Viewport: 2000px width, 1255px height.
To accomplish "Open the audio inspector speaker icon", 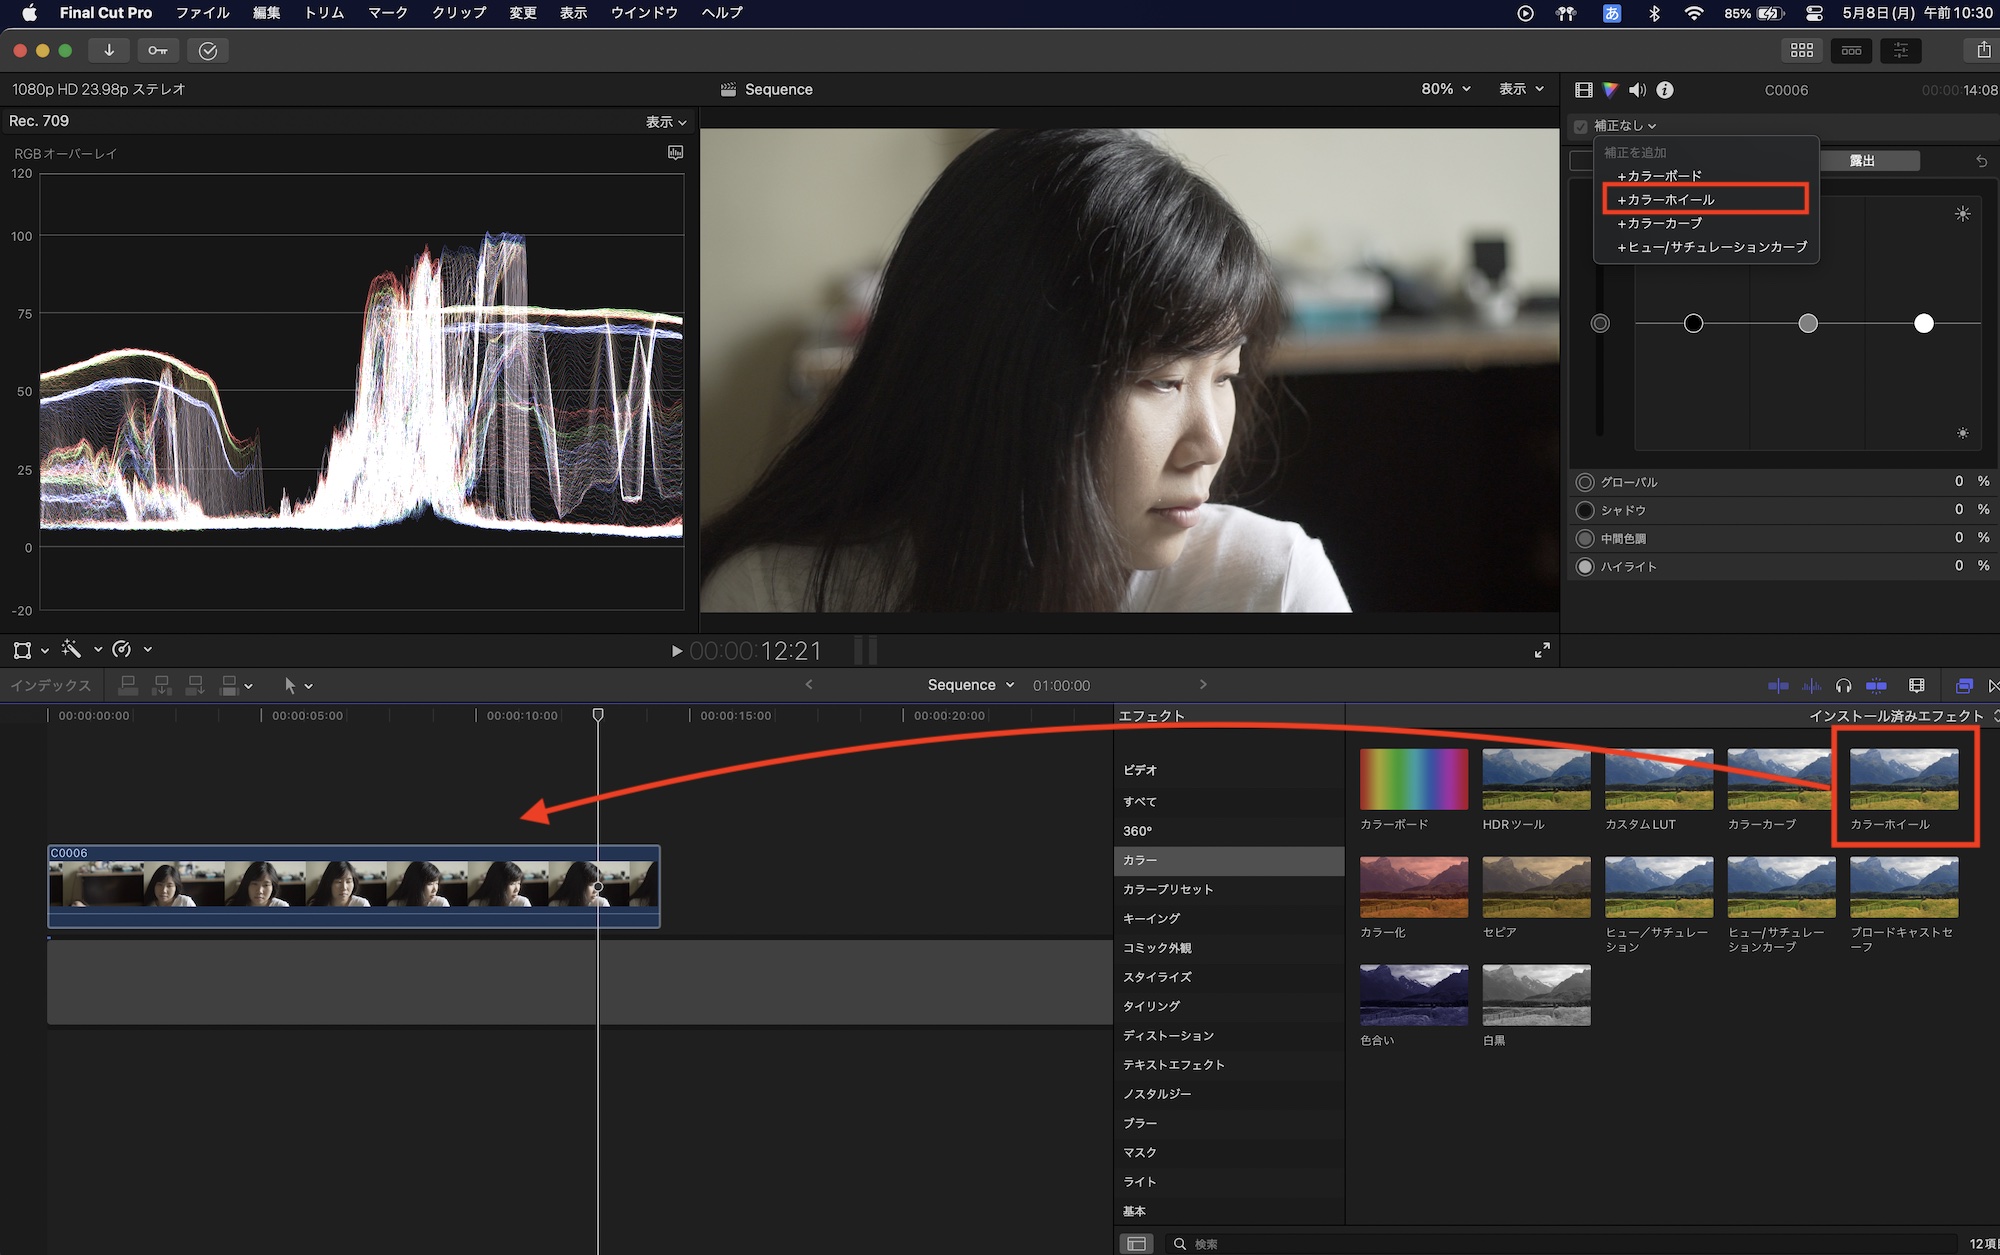I will click(1637, 90).
